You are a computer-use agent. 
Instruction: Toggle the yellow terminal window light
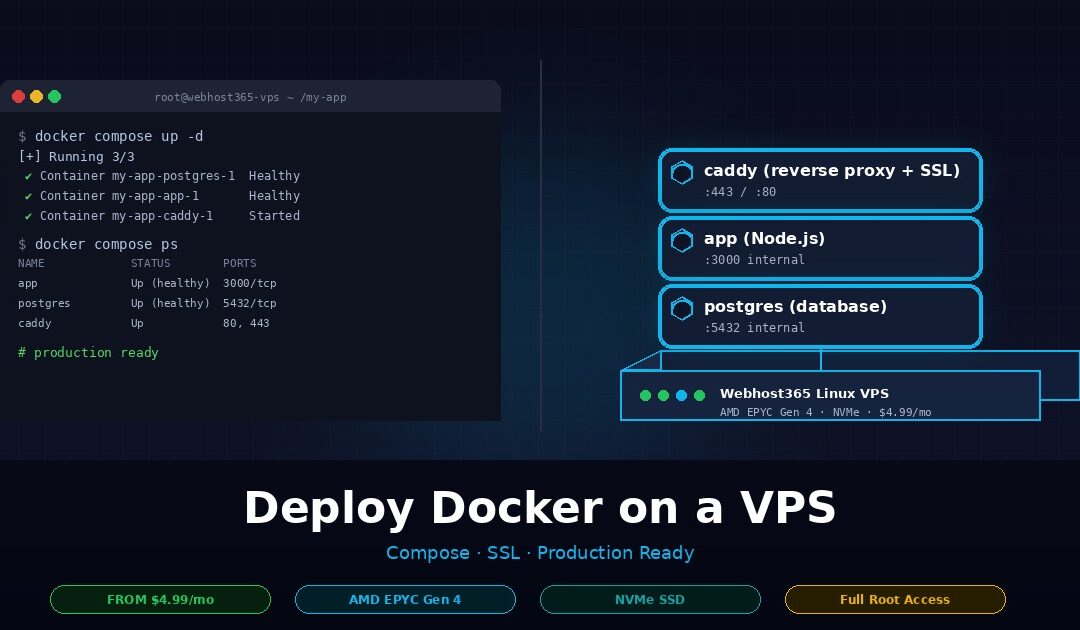(37, 97)
